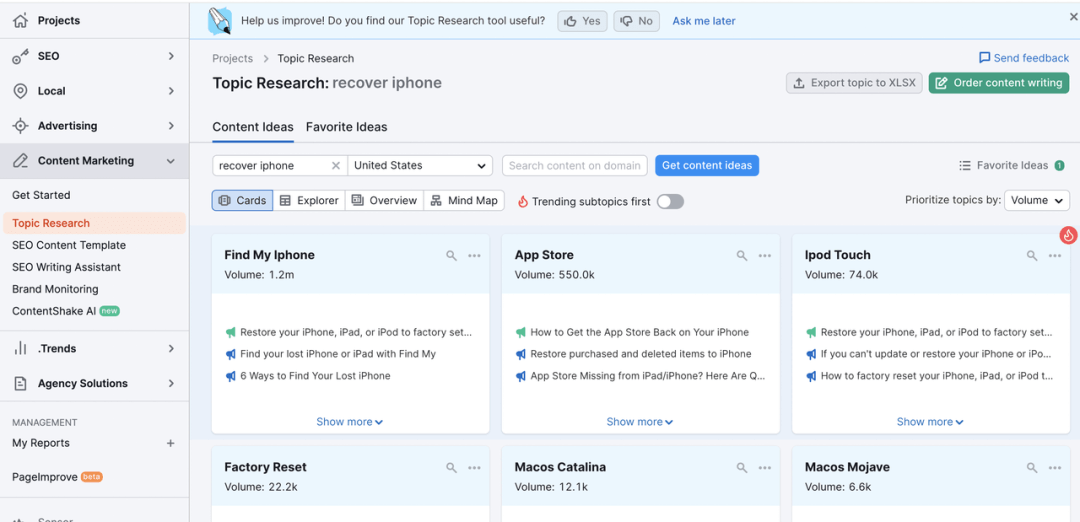Click the Get content ideas button

pos(707,166)
